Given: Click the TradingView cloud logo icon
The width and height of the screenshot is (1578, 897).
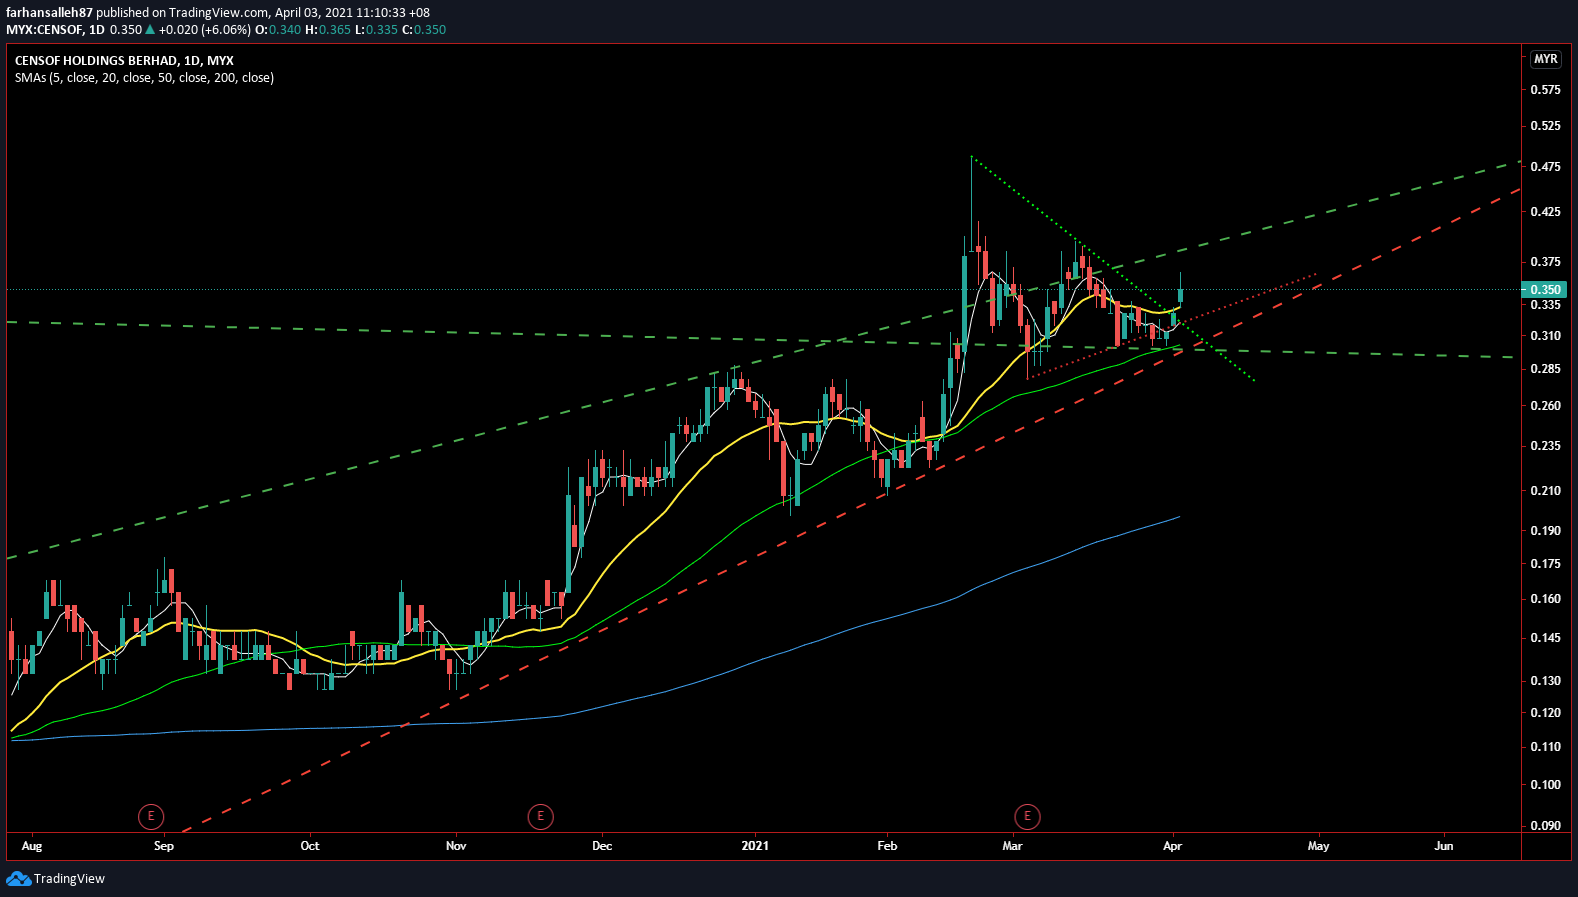Looking at the screenshot, I should coord(18,878).
